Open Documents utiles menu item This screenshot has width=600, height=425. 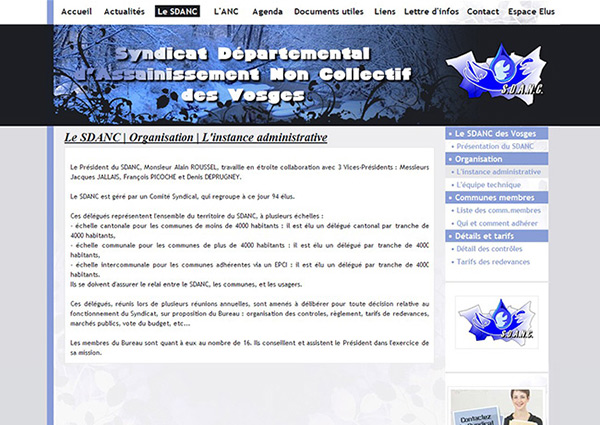(x=329, y=11)
